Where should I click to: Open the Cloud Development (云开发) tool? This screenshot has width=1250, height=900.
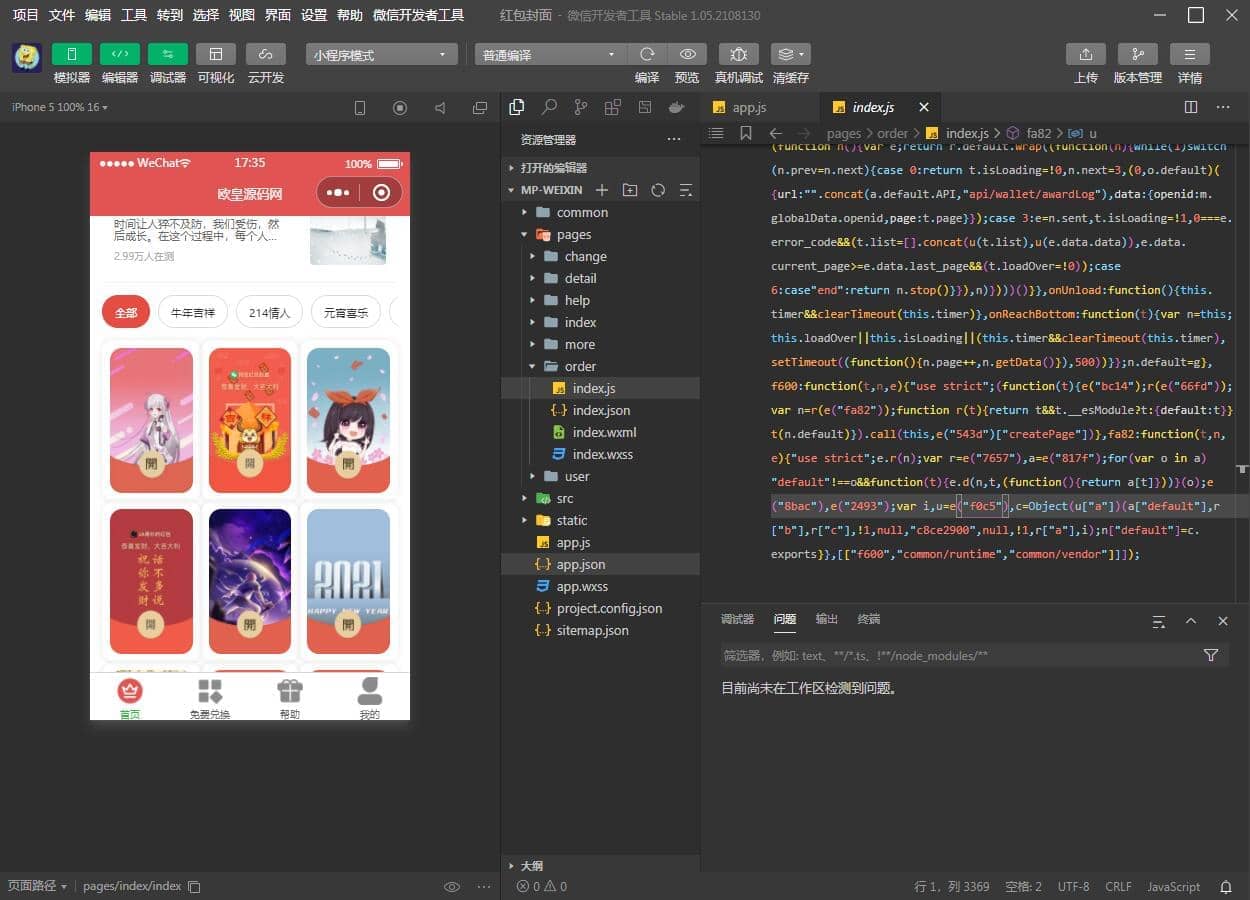click(265, 54)
